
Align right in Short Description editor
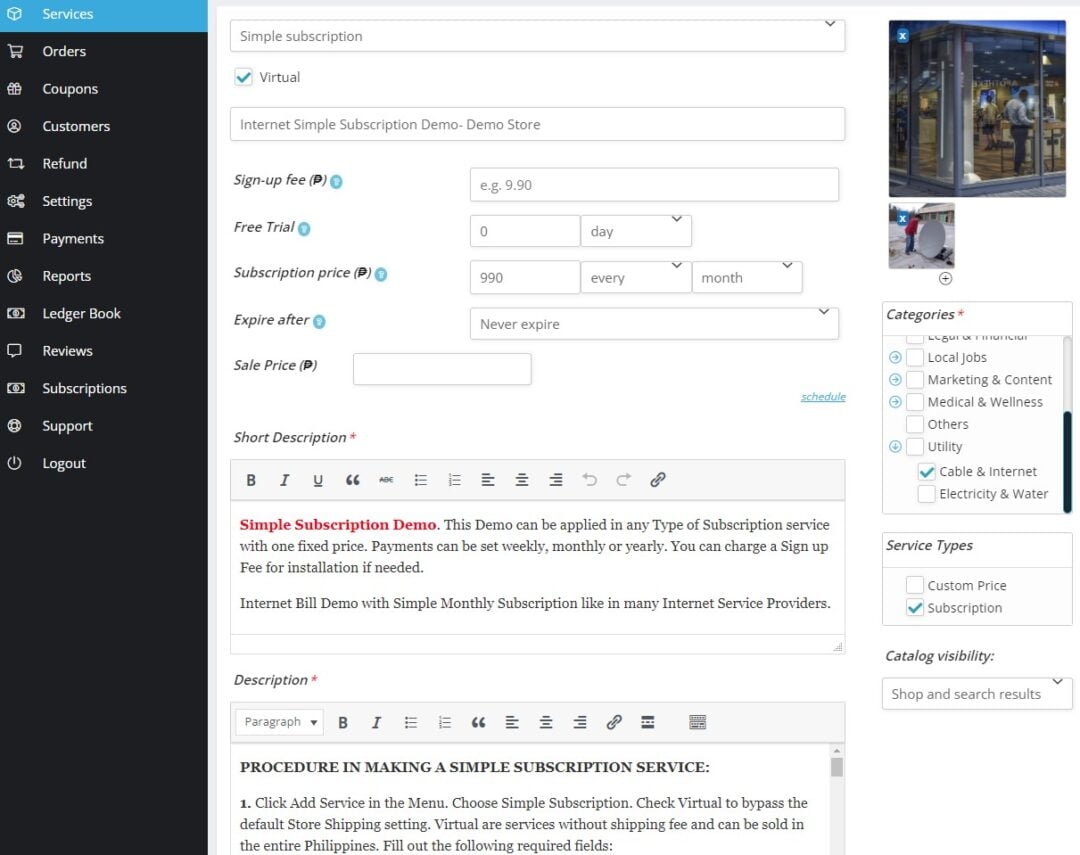pos(556,480)
